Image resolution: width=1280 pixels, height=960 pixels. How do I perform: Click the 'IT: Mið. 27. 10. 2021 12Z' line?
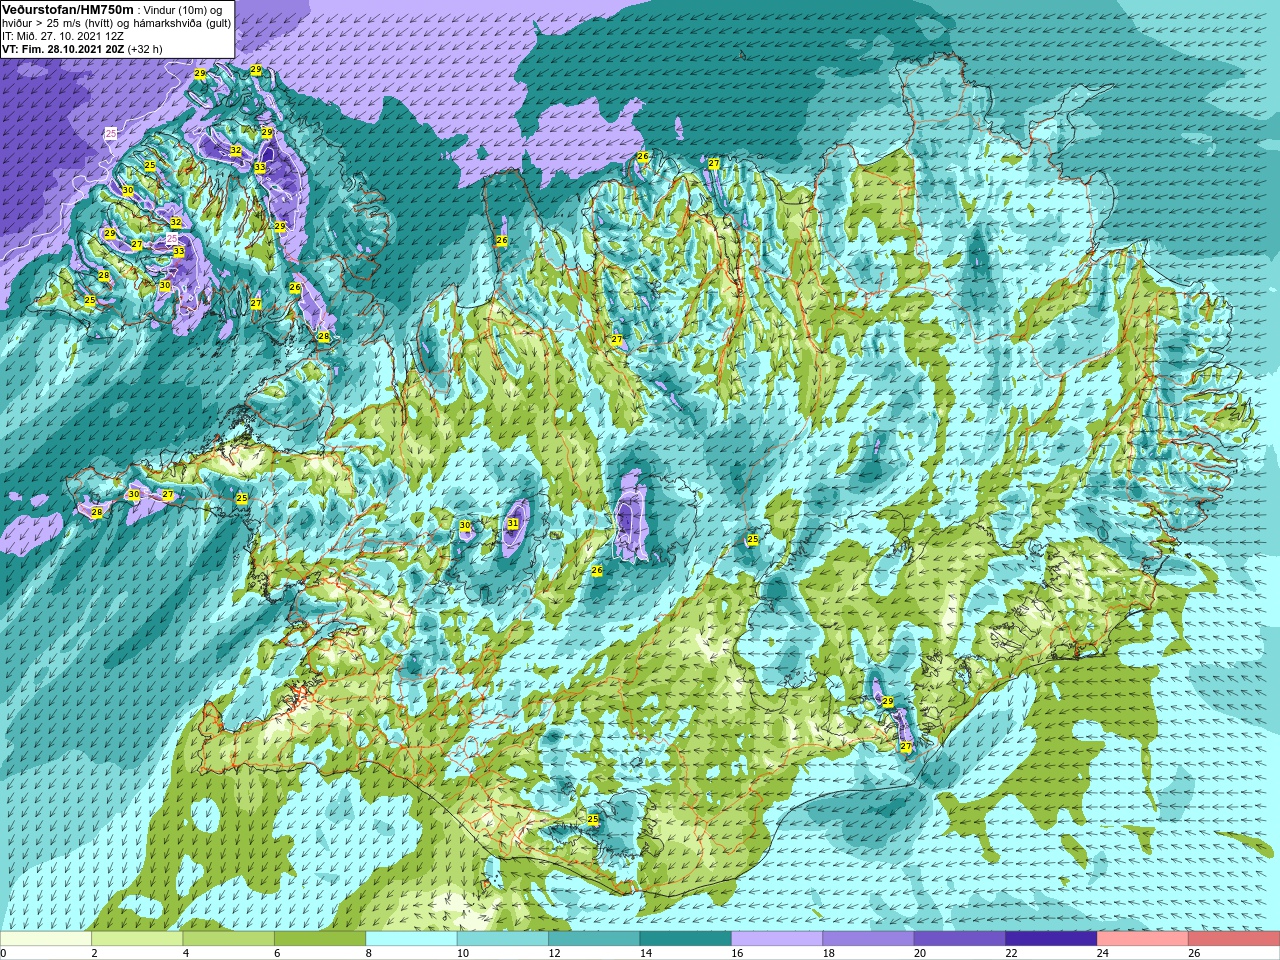[x=64, y=35]
